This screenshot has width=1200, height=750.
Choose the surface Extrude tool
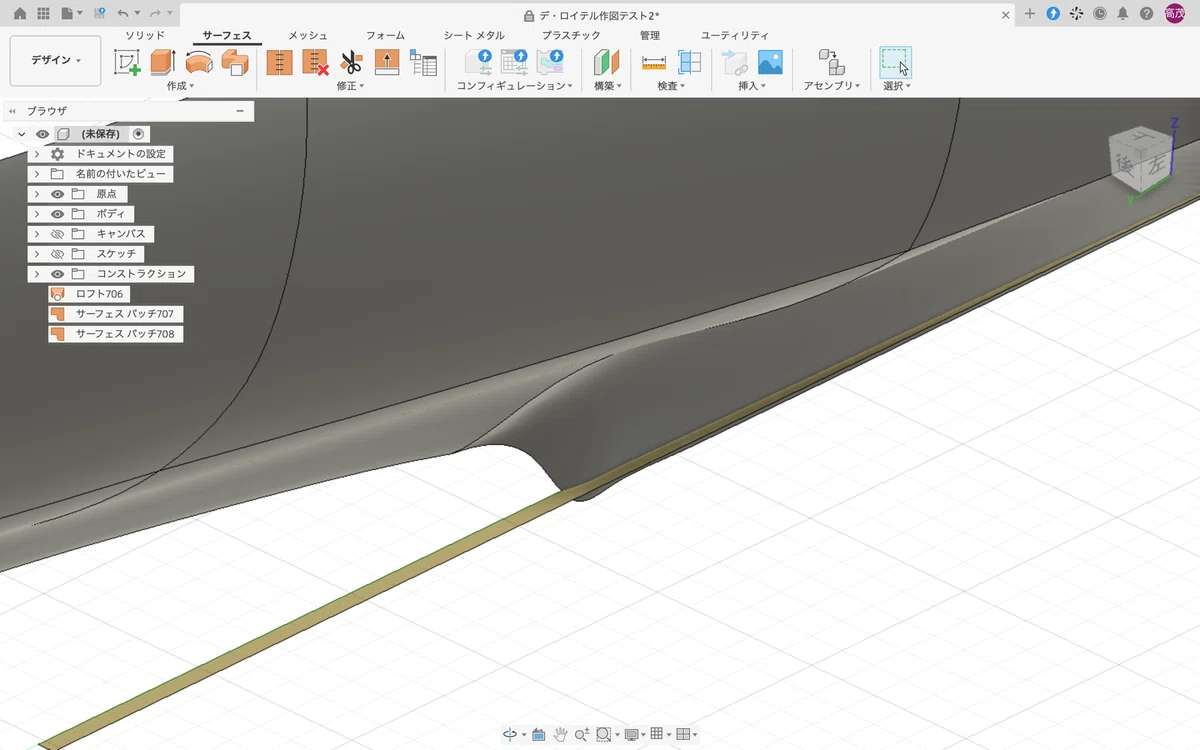(x=162, y=63)
